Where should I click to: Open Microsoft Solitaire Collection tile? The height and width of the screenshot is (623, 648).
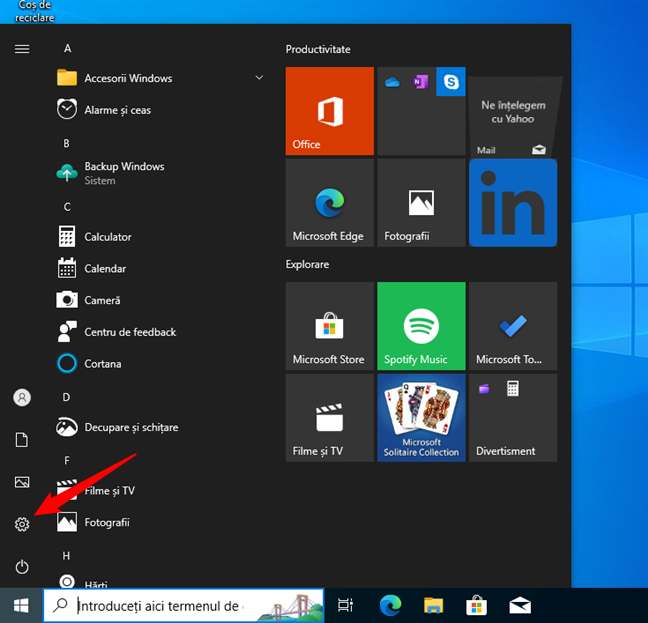421,419
